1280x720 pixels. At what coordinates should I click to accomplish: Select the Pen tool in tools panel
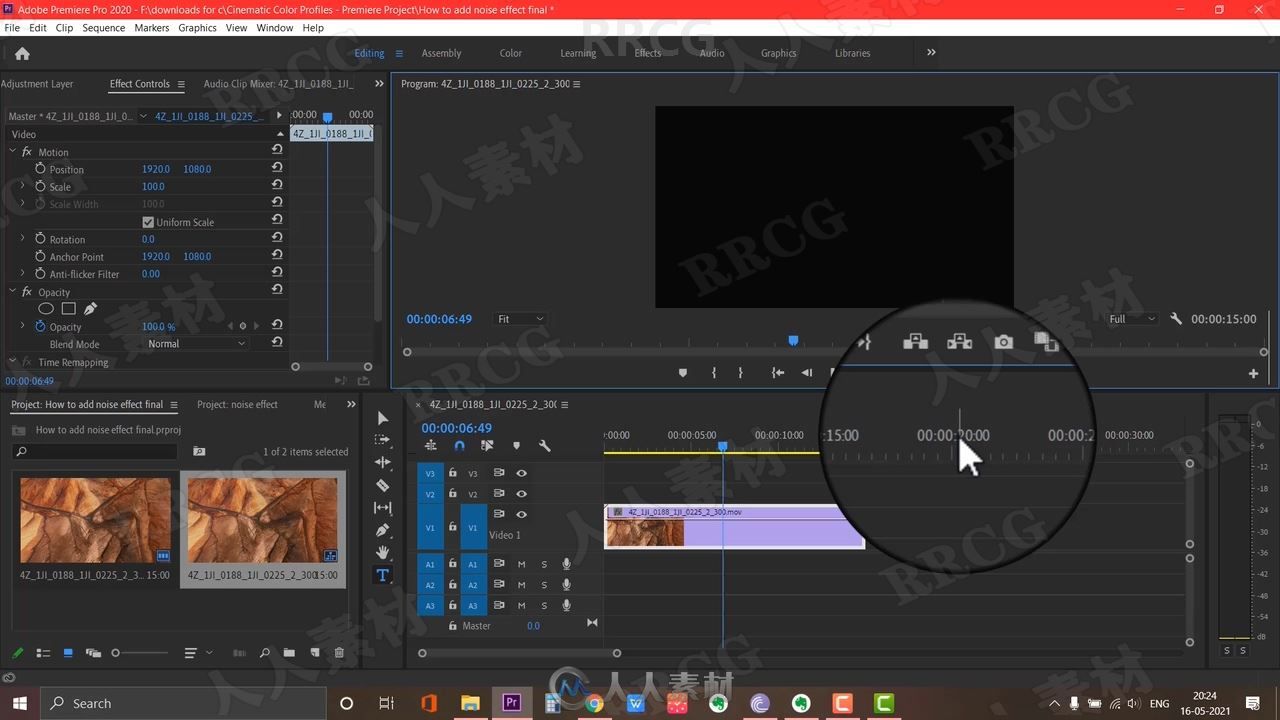click(x=382, y=530)
